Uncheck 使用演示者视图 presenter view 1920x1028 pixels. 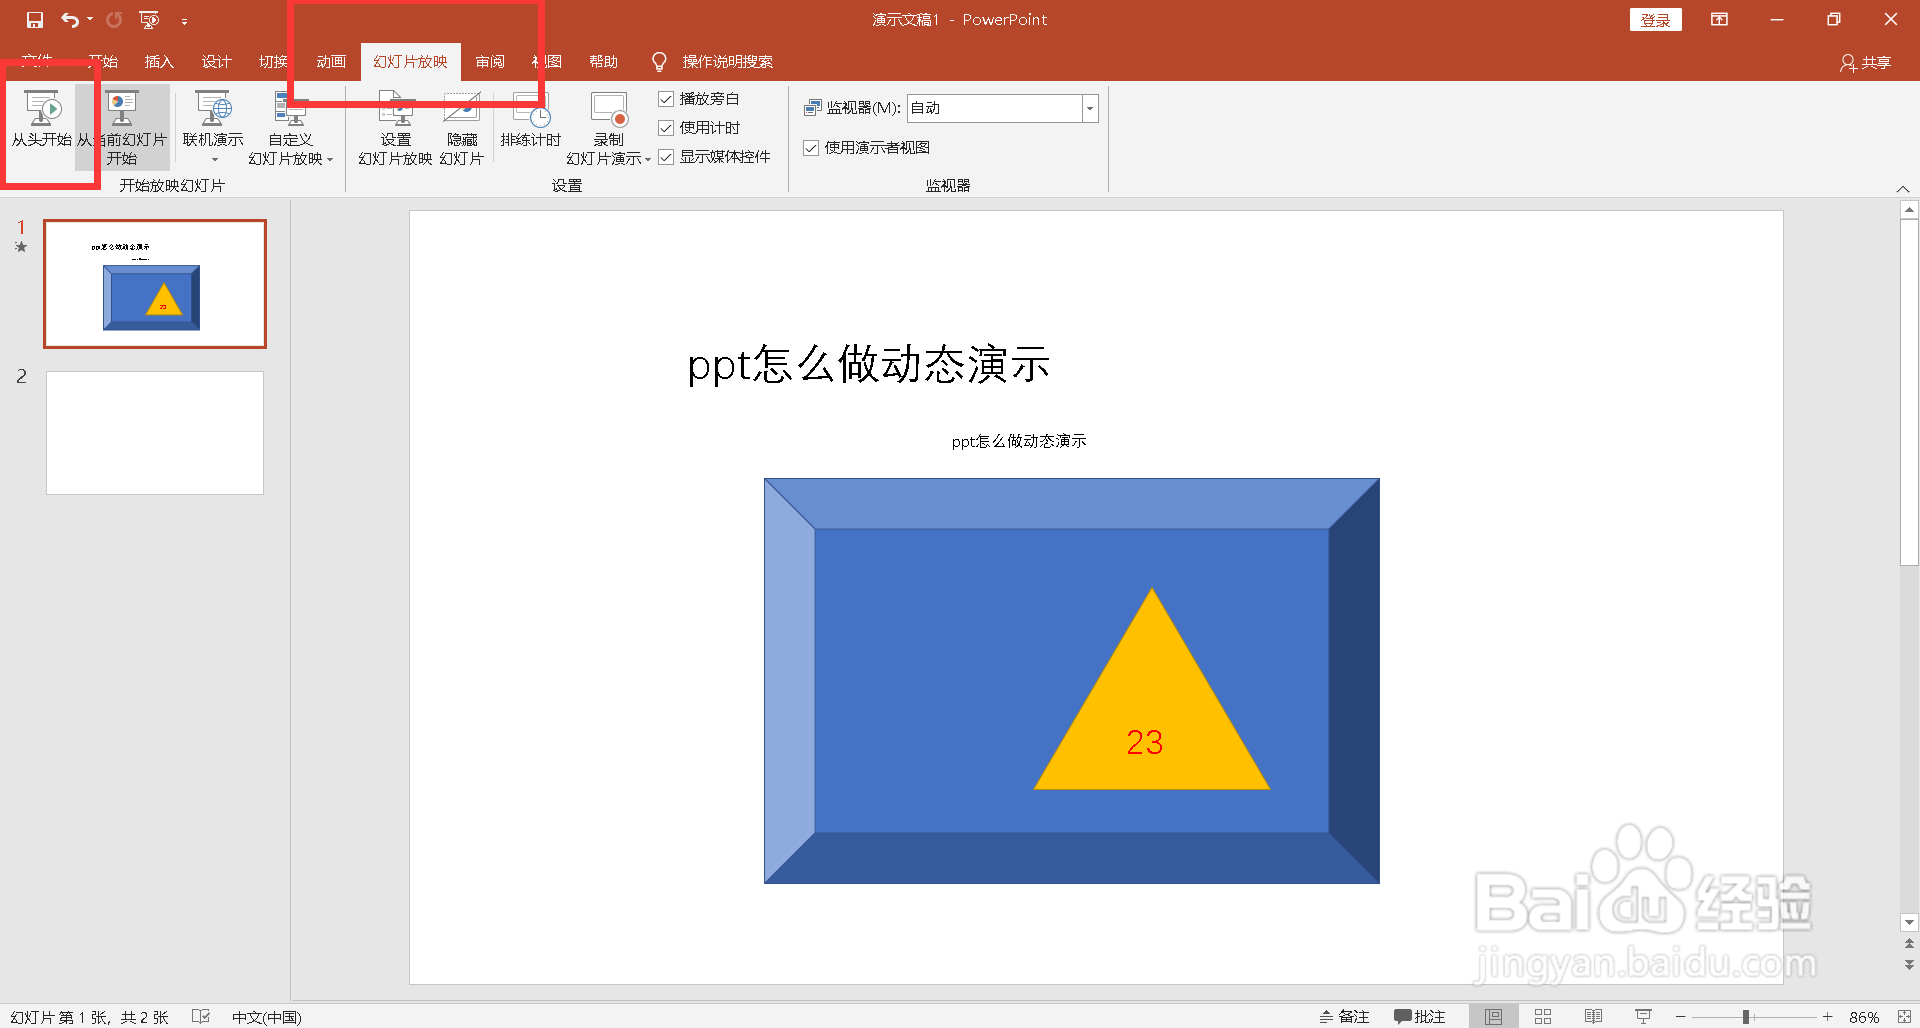tap(810, 147)
